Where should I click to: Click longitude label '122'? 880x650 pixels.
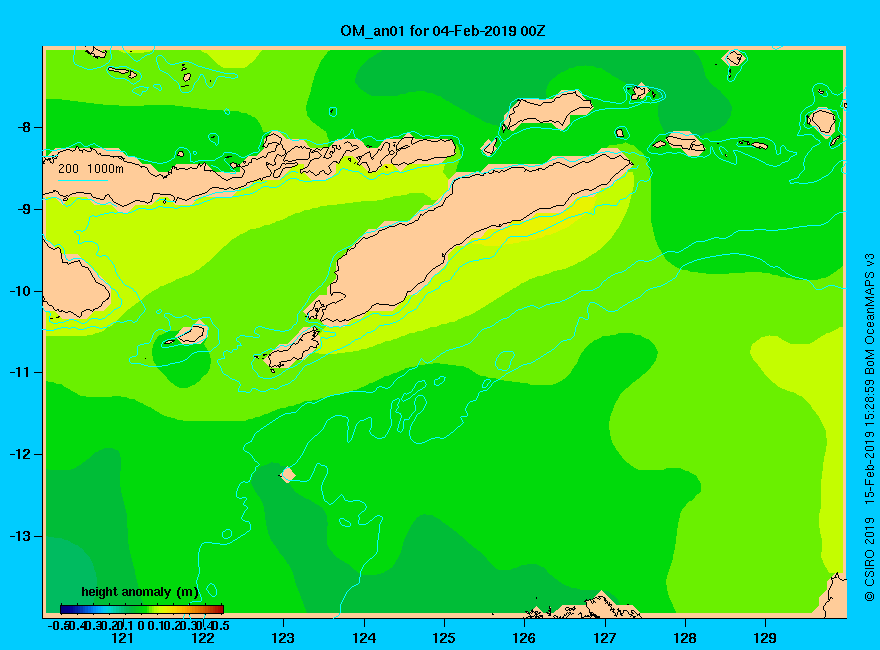point(203,638)
